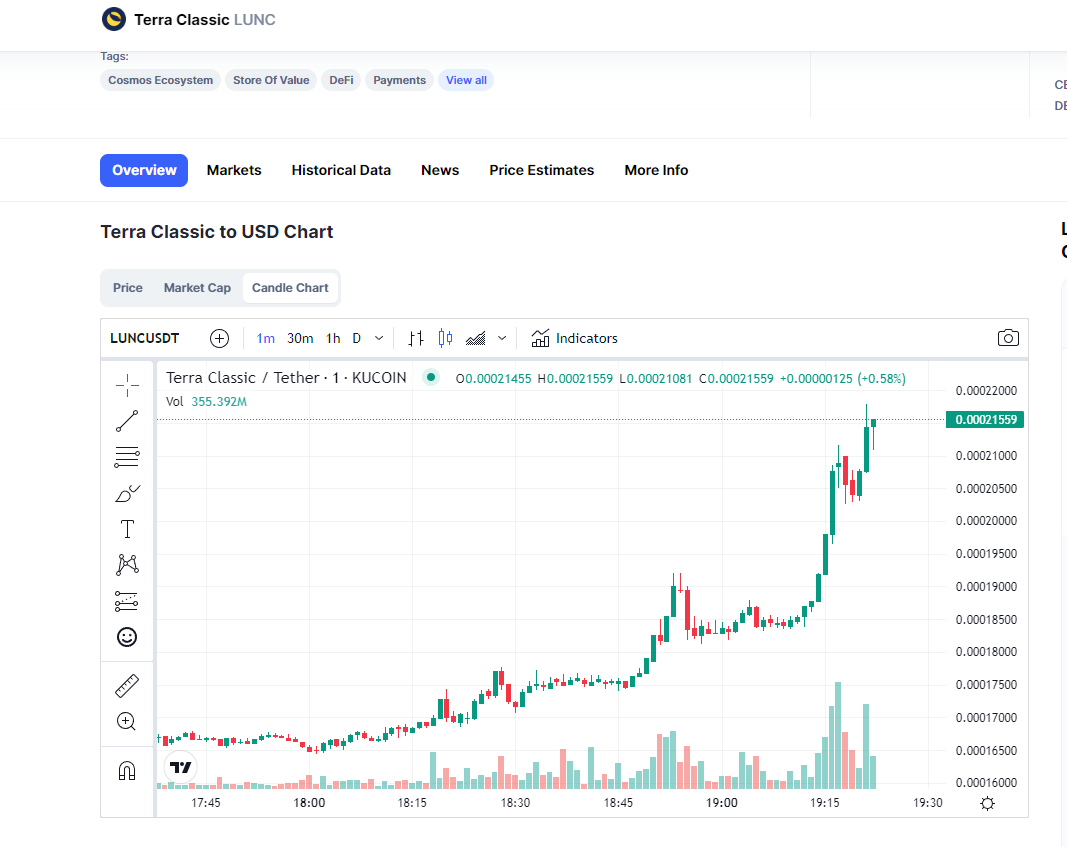Select the trend line drawing tool
Image resolution: width=1067 pixels, height=847 pixels.
[x=127, y=421]
